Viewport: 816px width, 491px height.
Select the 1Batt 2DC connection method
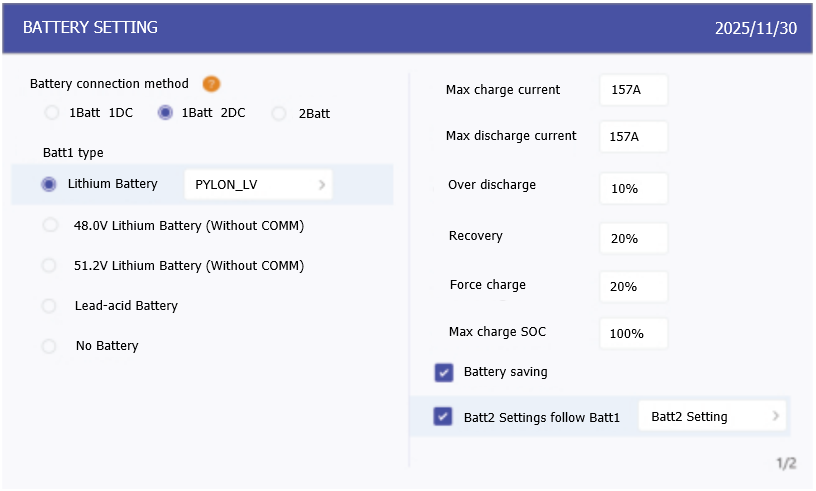pyautogui.click(x=166, y=113)
